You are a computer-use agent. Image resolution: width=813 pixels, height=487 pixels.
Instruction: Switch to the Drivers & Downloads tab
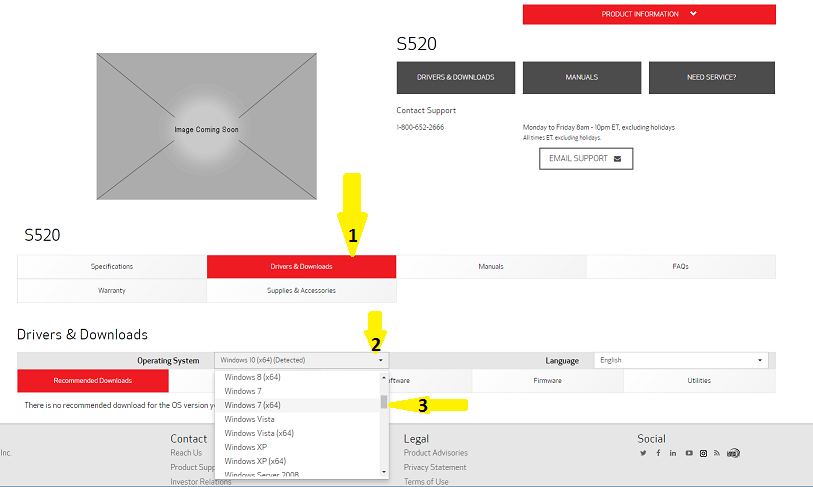click(301, 266)
